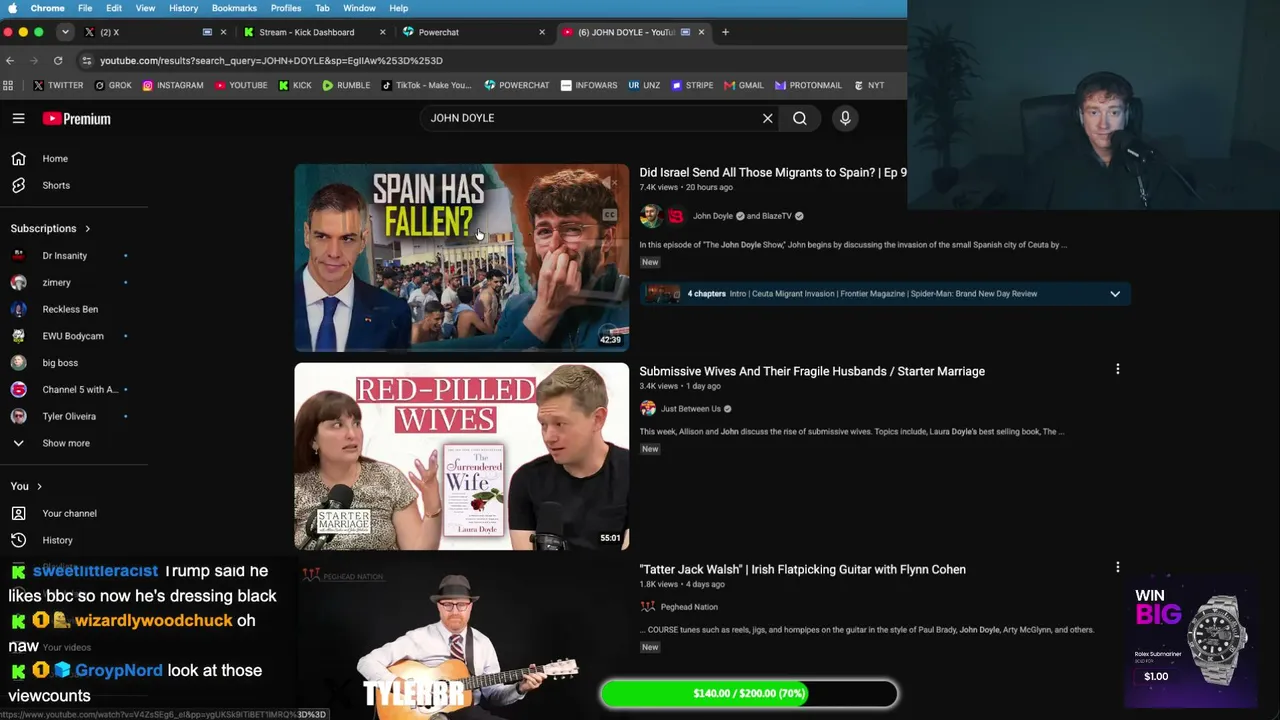Screen dimensions: 1280x720
Task: Open the RUMBLE bookmark
Action: 346,85
